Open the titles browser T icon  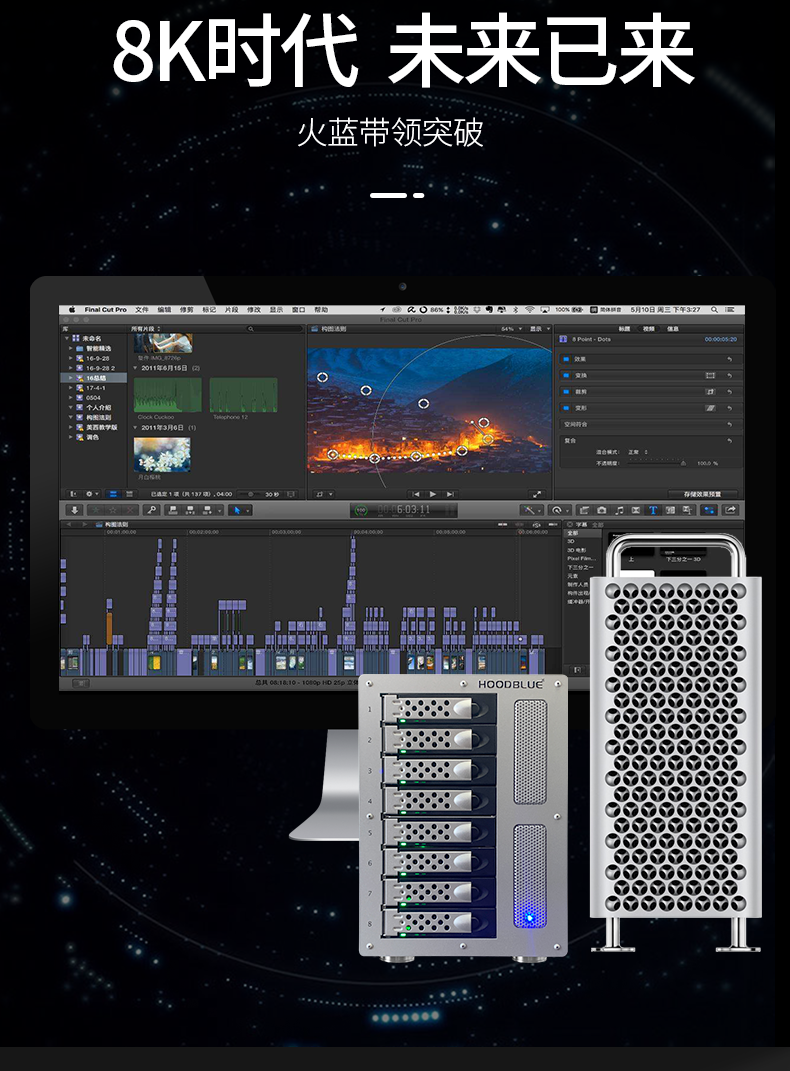(653, 510)
